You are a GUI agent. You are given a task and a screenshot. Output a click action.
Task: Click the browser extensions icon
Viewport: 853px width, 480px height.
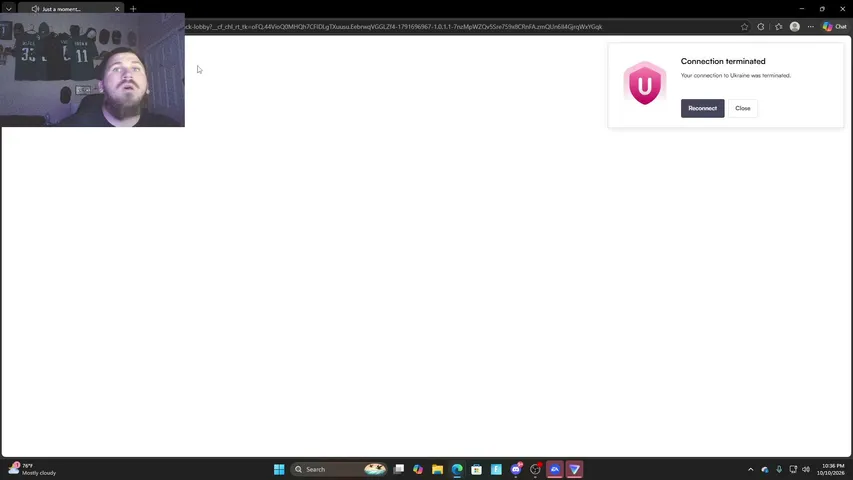761,27
